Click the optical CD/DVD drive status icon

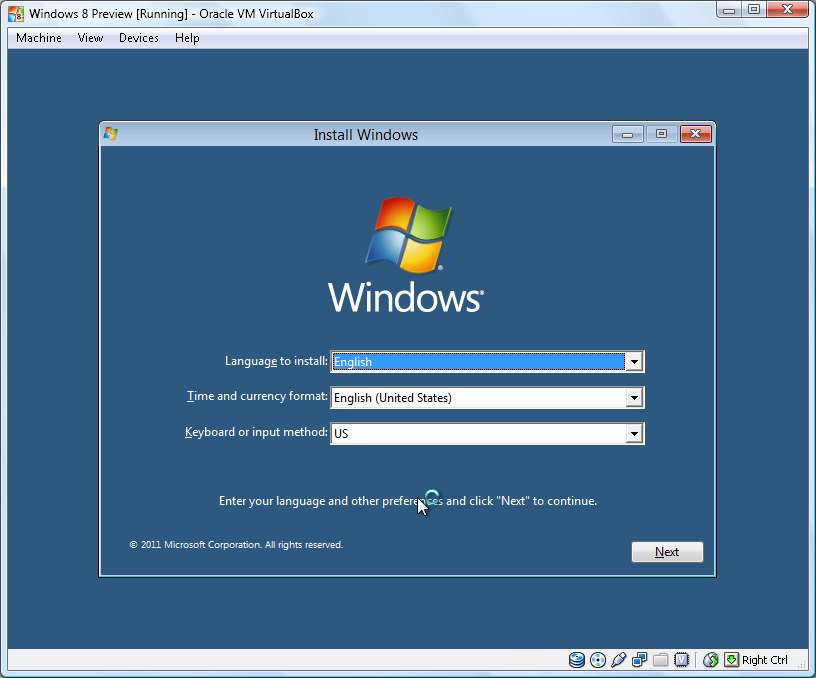598,660
